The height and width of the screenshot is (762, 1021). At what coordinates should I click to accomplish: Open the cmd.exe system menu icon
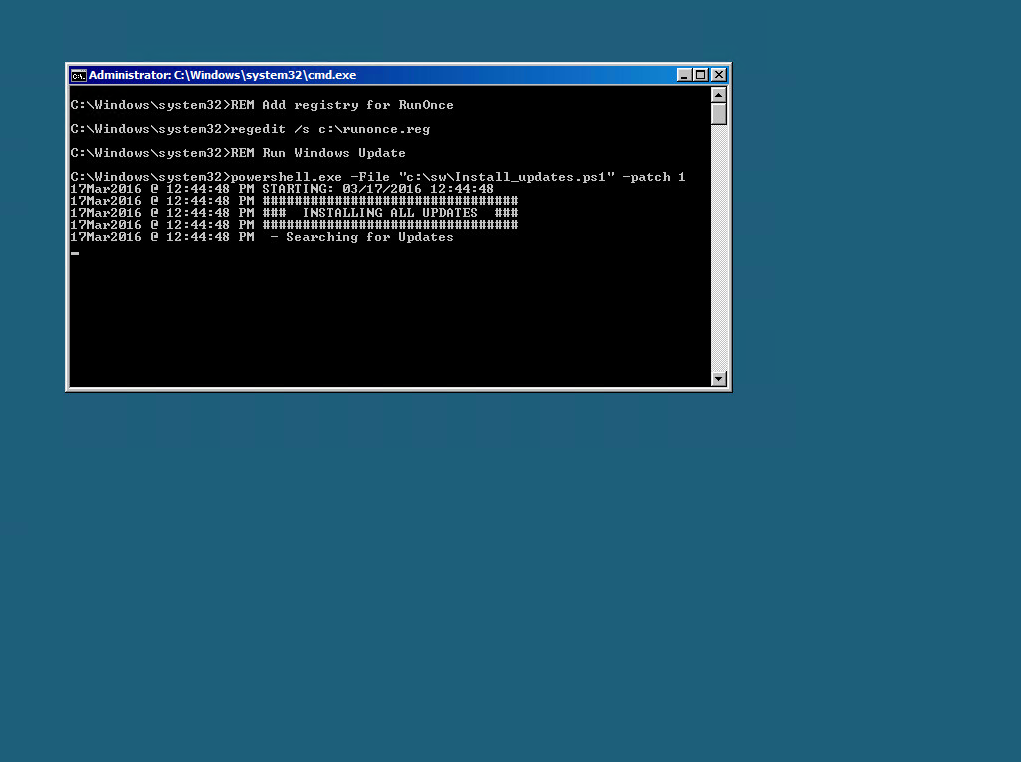click(78, 76)
